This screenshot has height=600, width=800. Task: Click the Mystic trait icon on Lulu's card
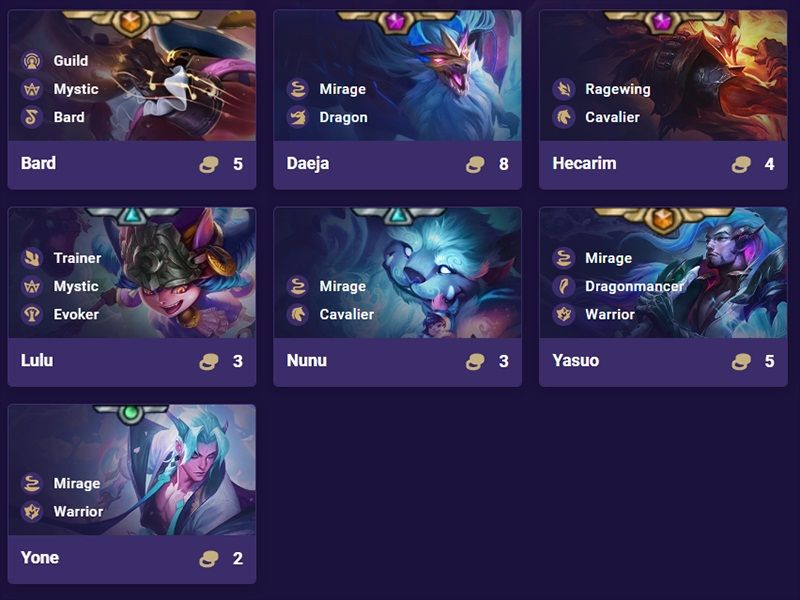32,286
